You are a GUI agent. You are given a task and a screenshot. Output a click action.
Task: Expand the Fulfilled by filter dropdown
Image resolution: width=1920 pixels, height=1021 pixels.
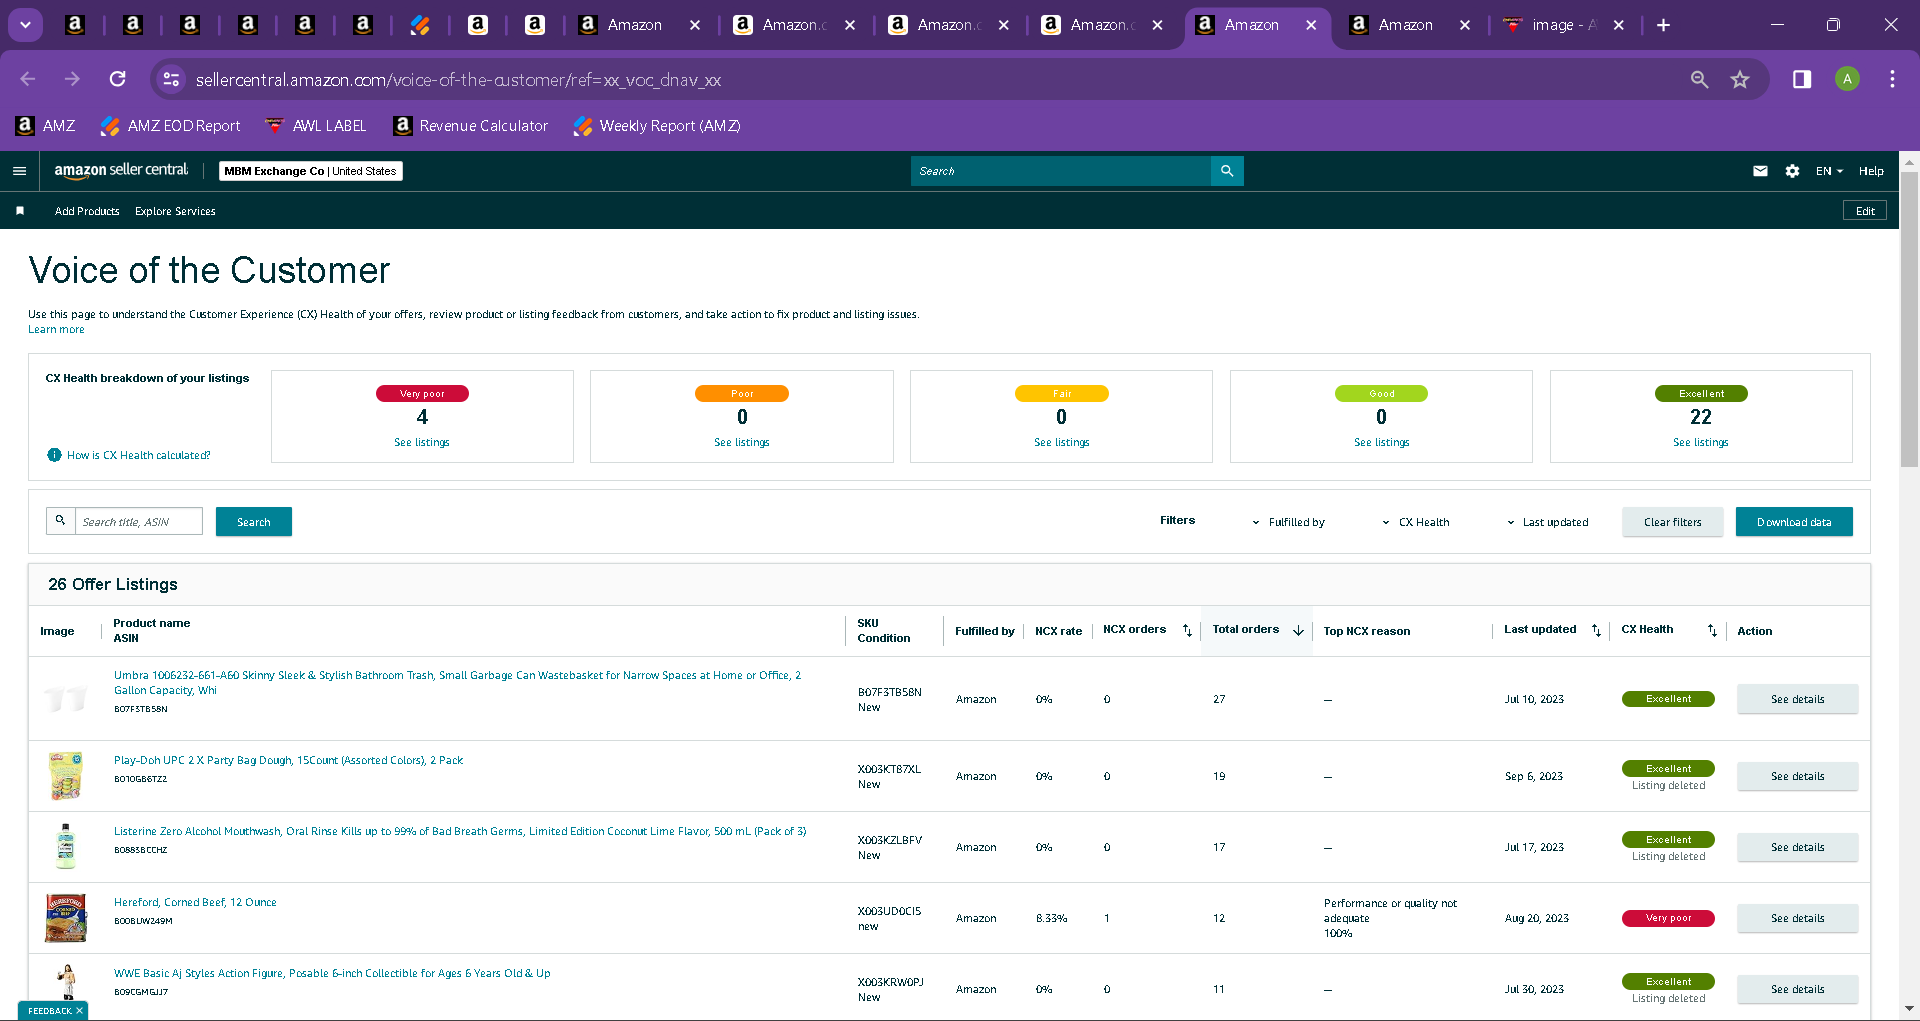pyautogui.click(x=1288, y=522)
